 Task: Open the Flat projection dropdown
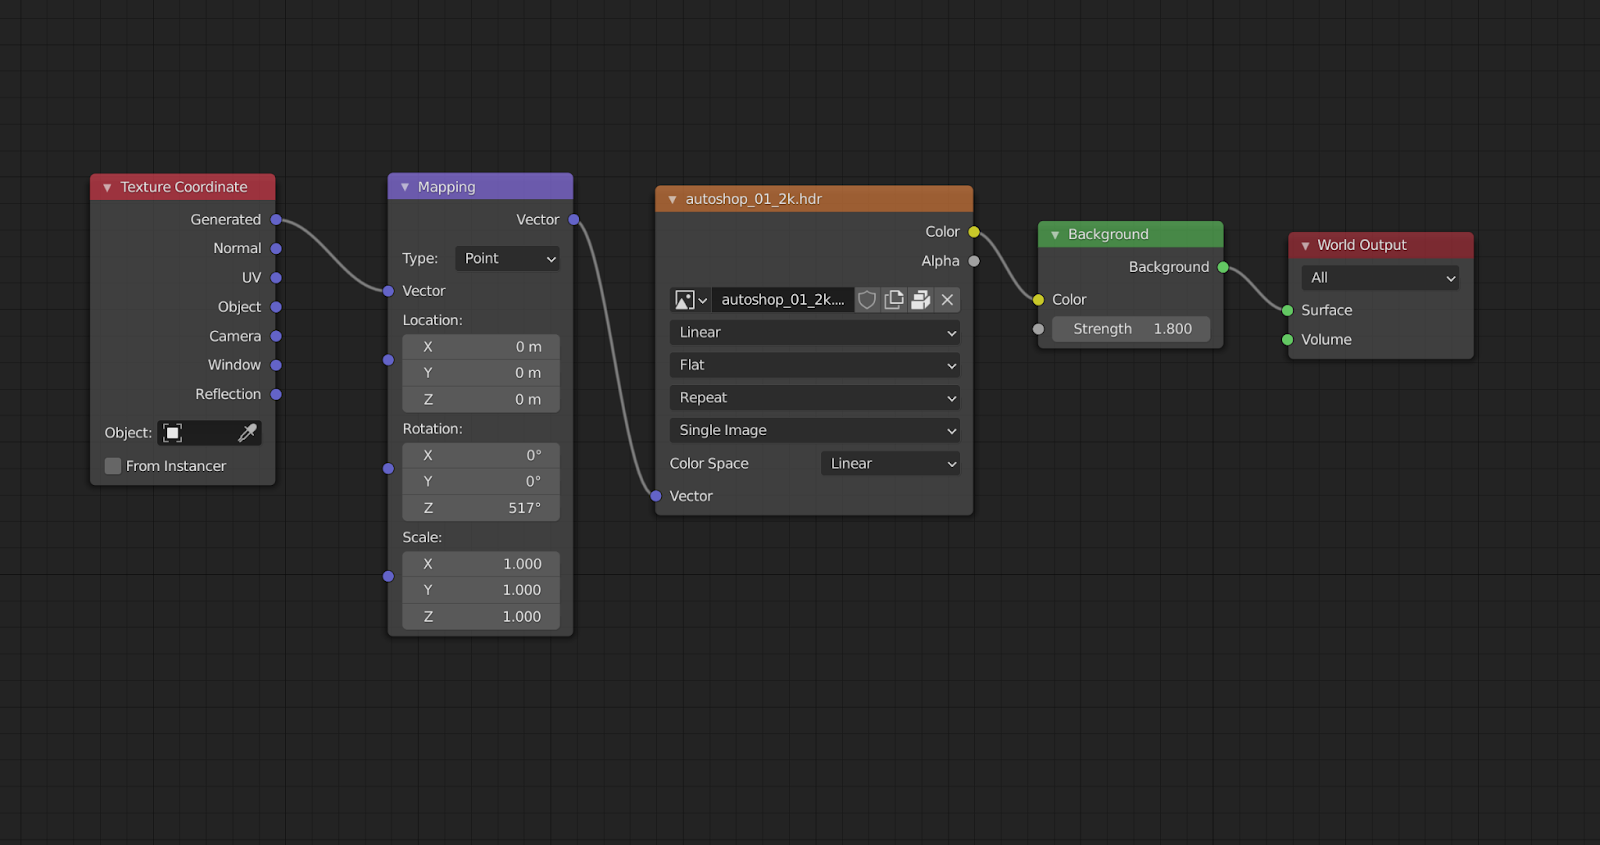coord(815,365)
